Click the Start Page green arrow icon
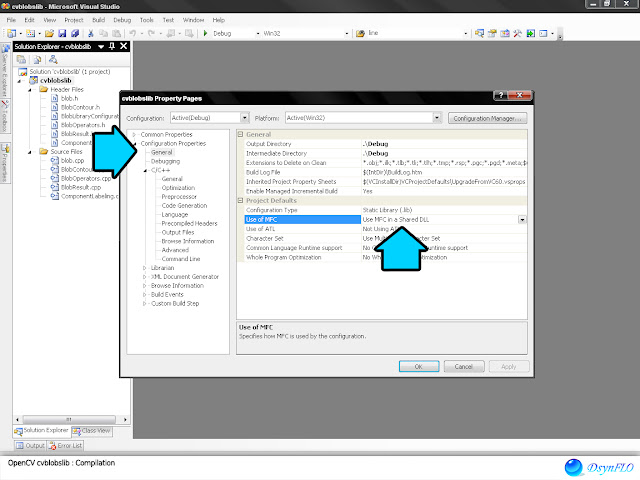The height and width of the screenshot is (480, 640). point(530,33)
